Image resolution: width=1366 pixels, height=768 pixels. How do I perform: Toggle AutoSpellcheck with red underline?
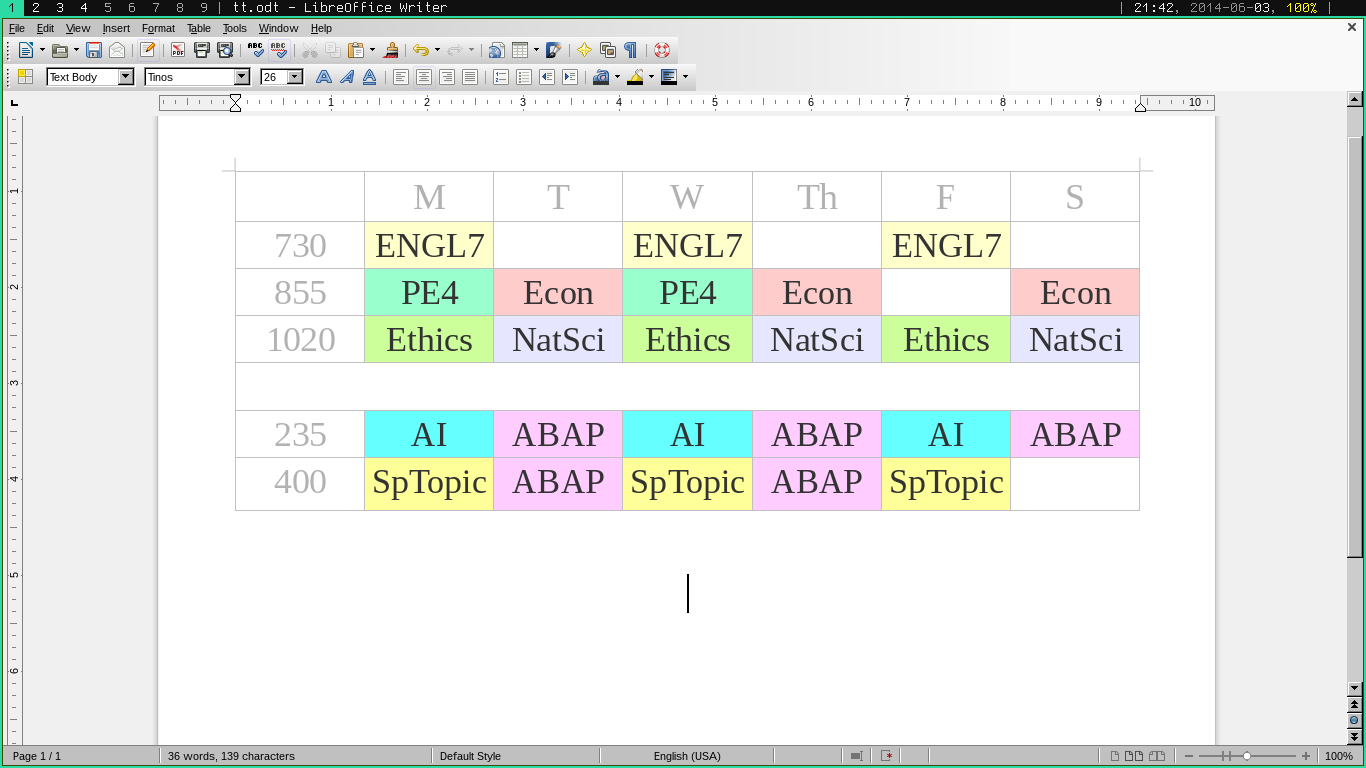(279, 50)
